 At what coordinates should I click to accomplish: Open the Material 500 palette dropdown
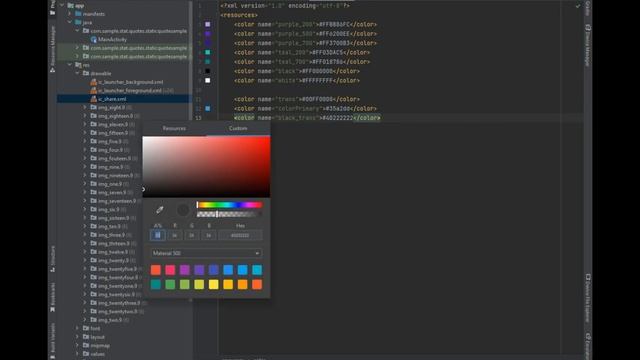(x=206, y=253)
